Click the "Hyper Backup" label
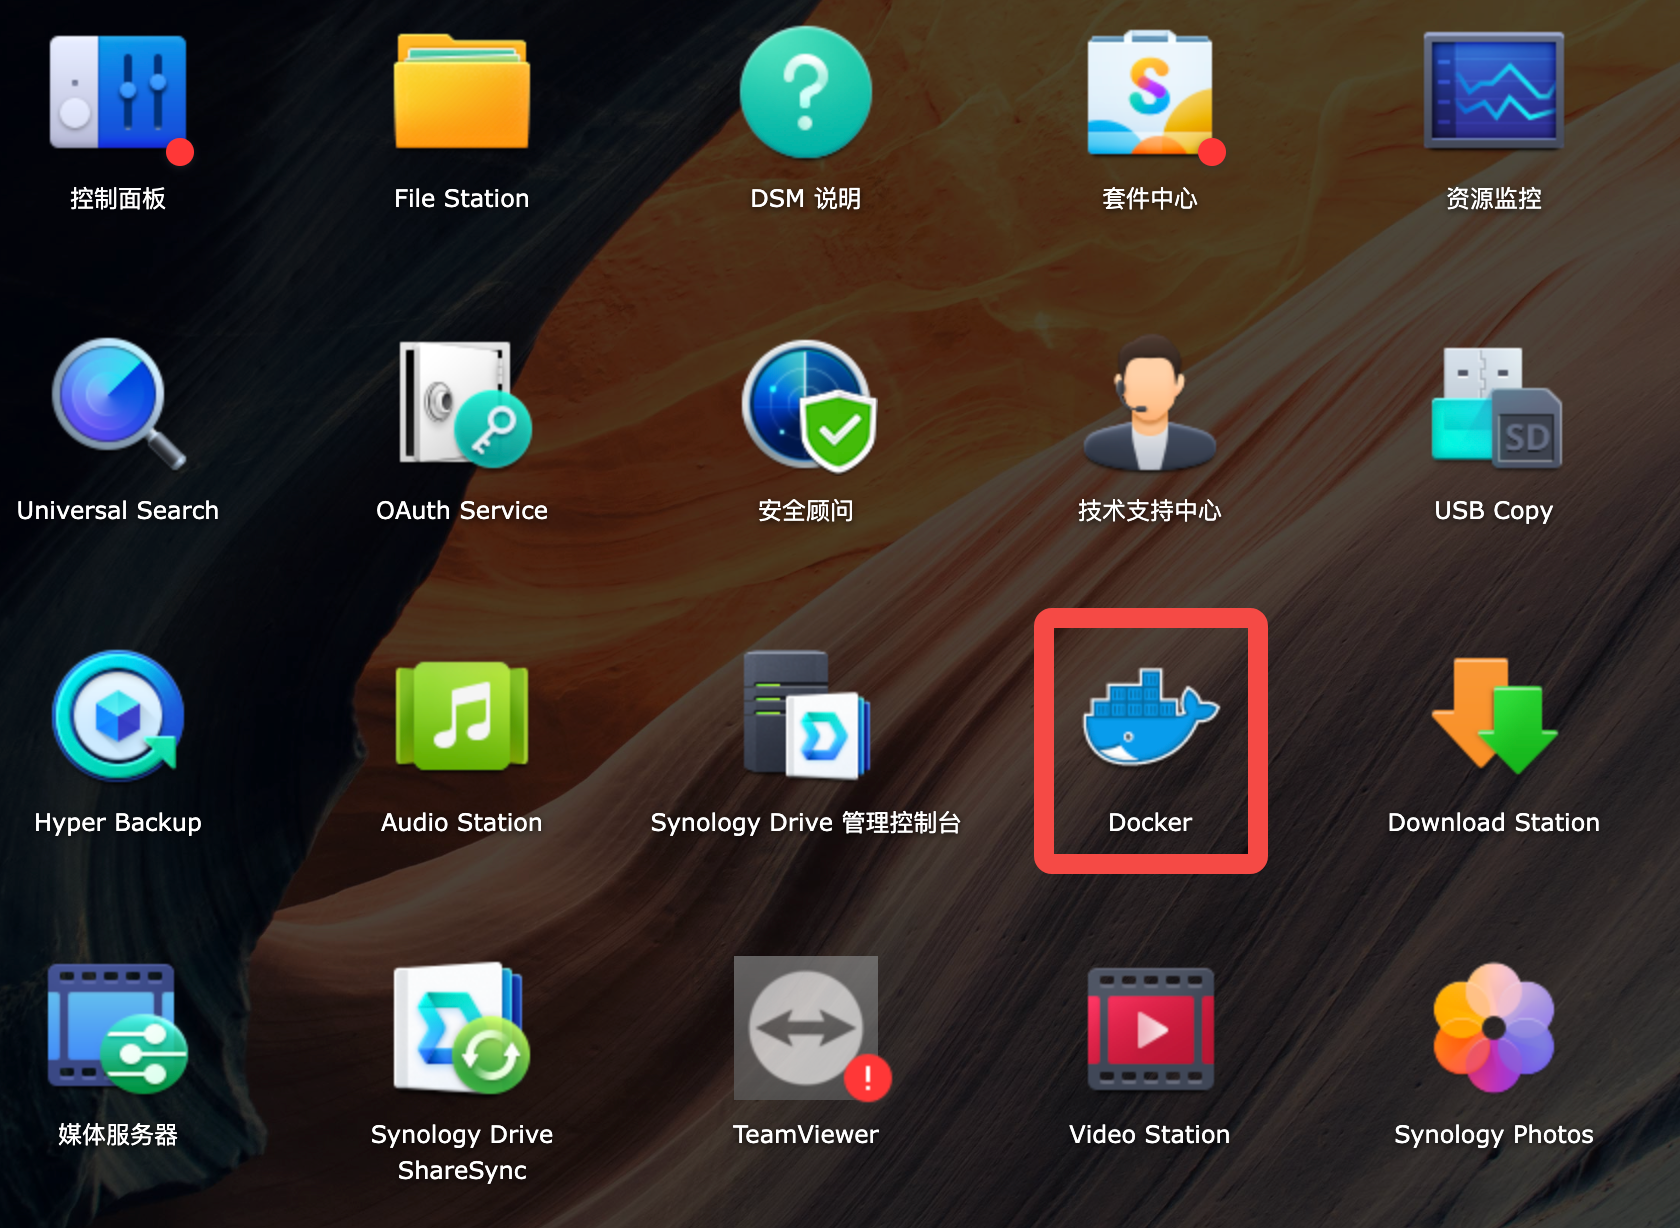Screen dimensions: 1680x1228 118,823
